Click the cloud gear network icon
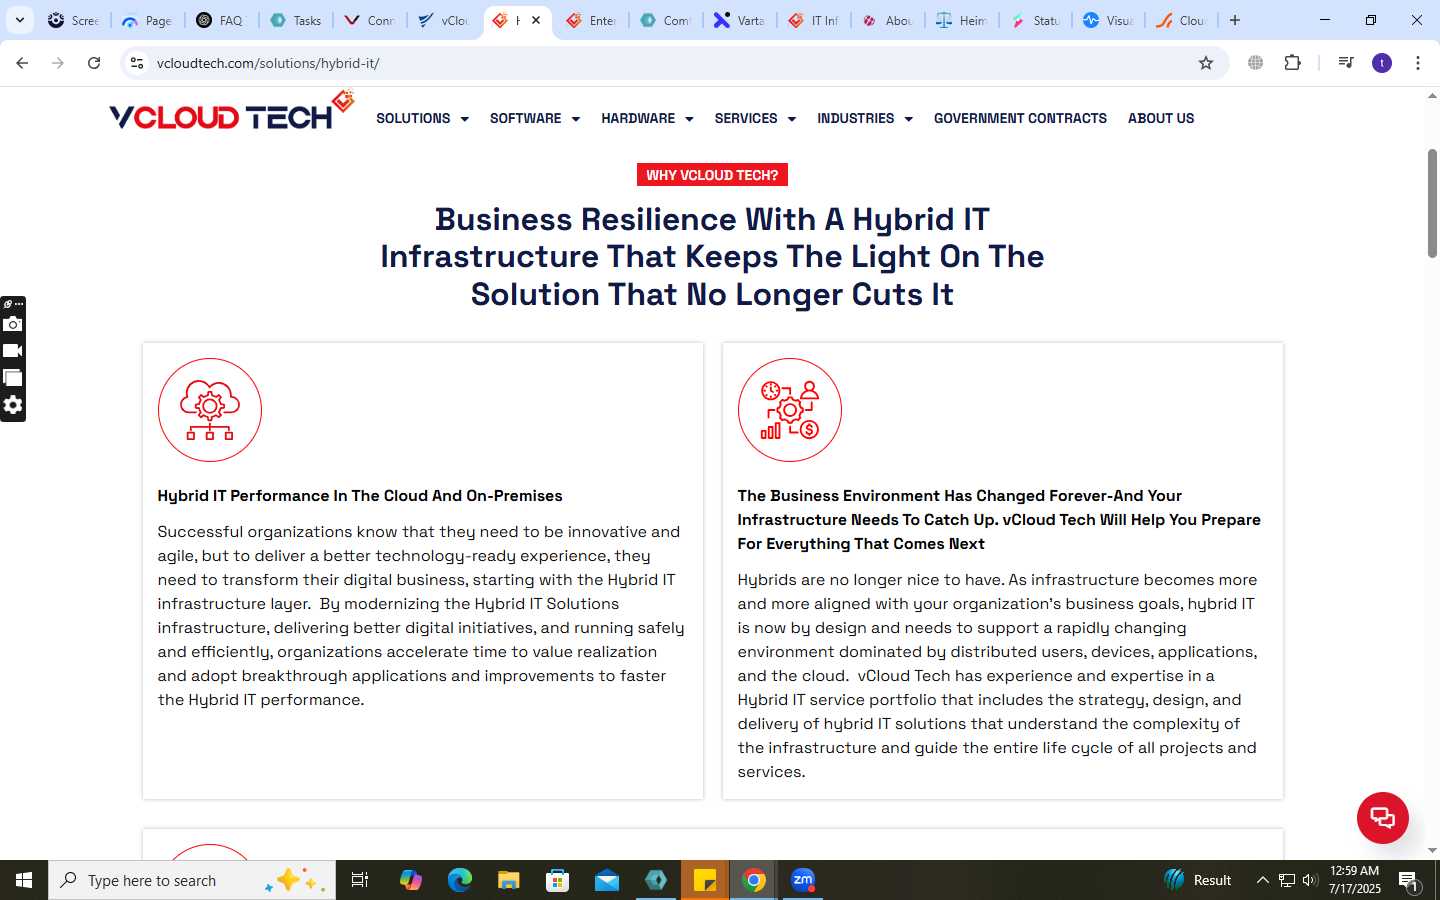 (x=210, y=410)
